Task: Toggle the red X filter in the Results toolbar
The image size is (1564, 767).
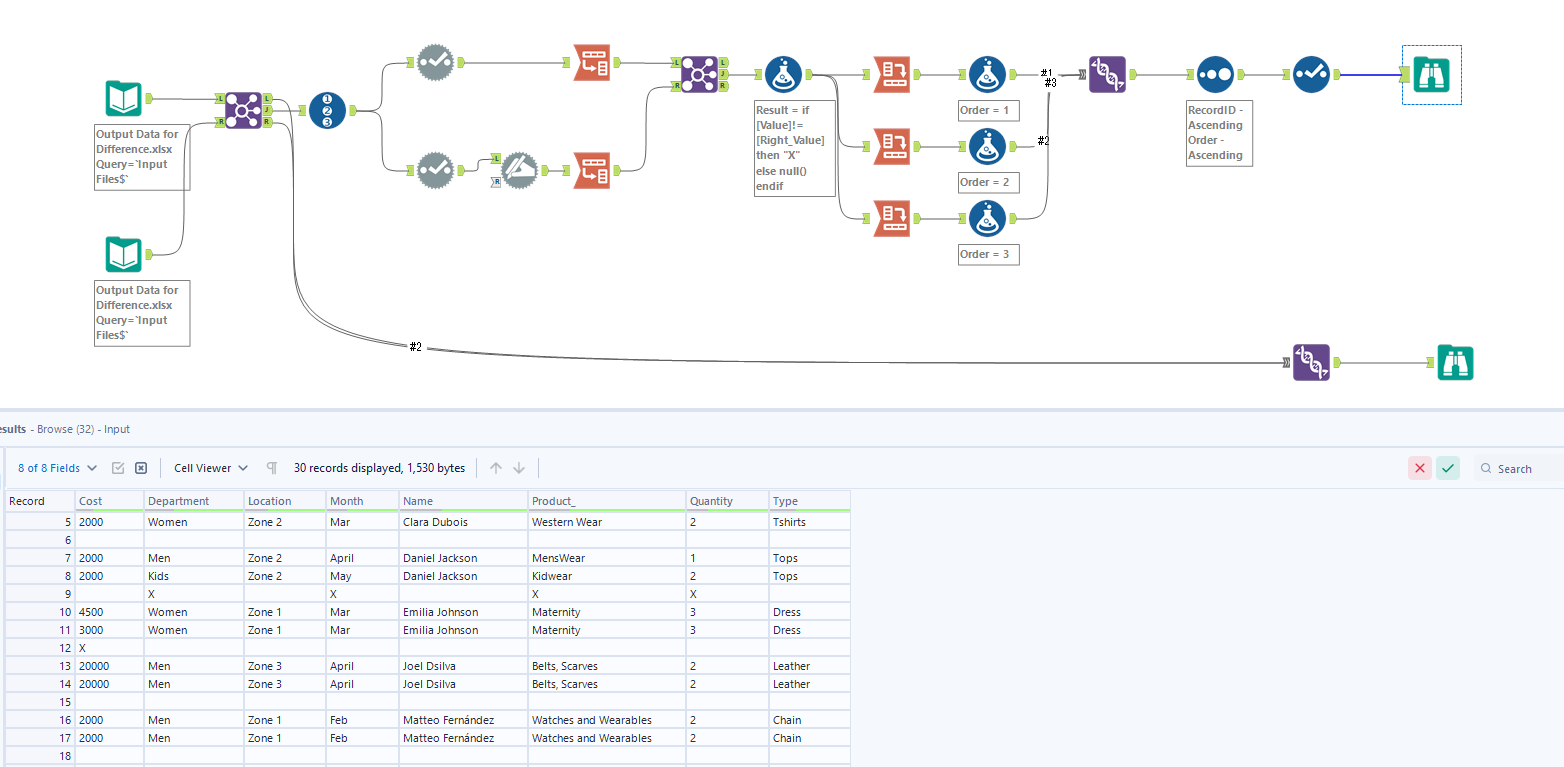Action: pyautogui.click(x=1420, y=468)
